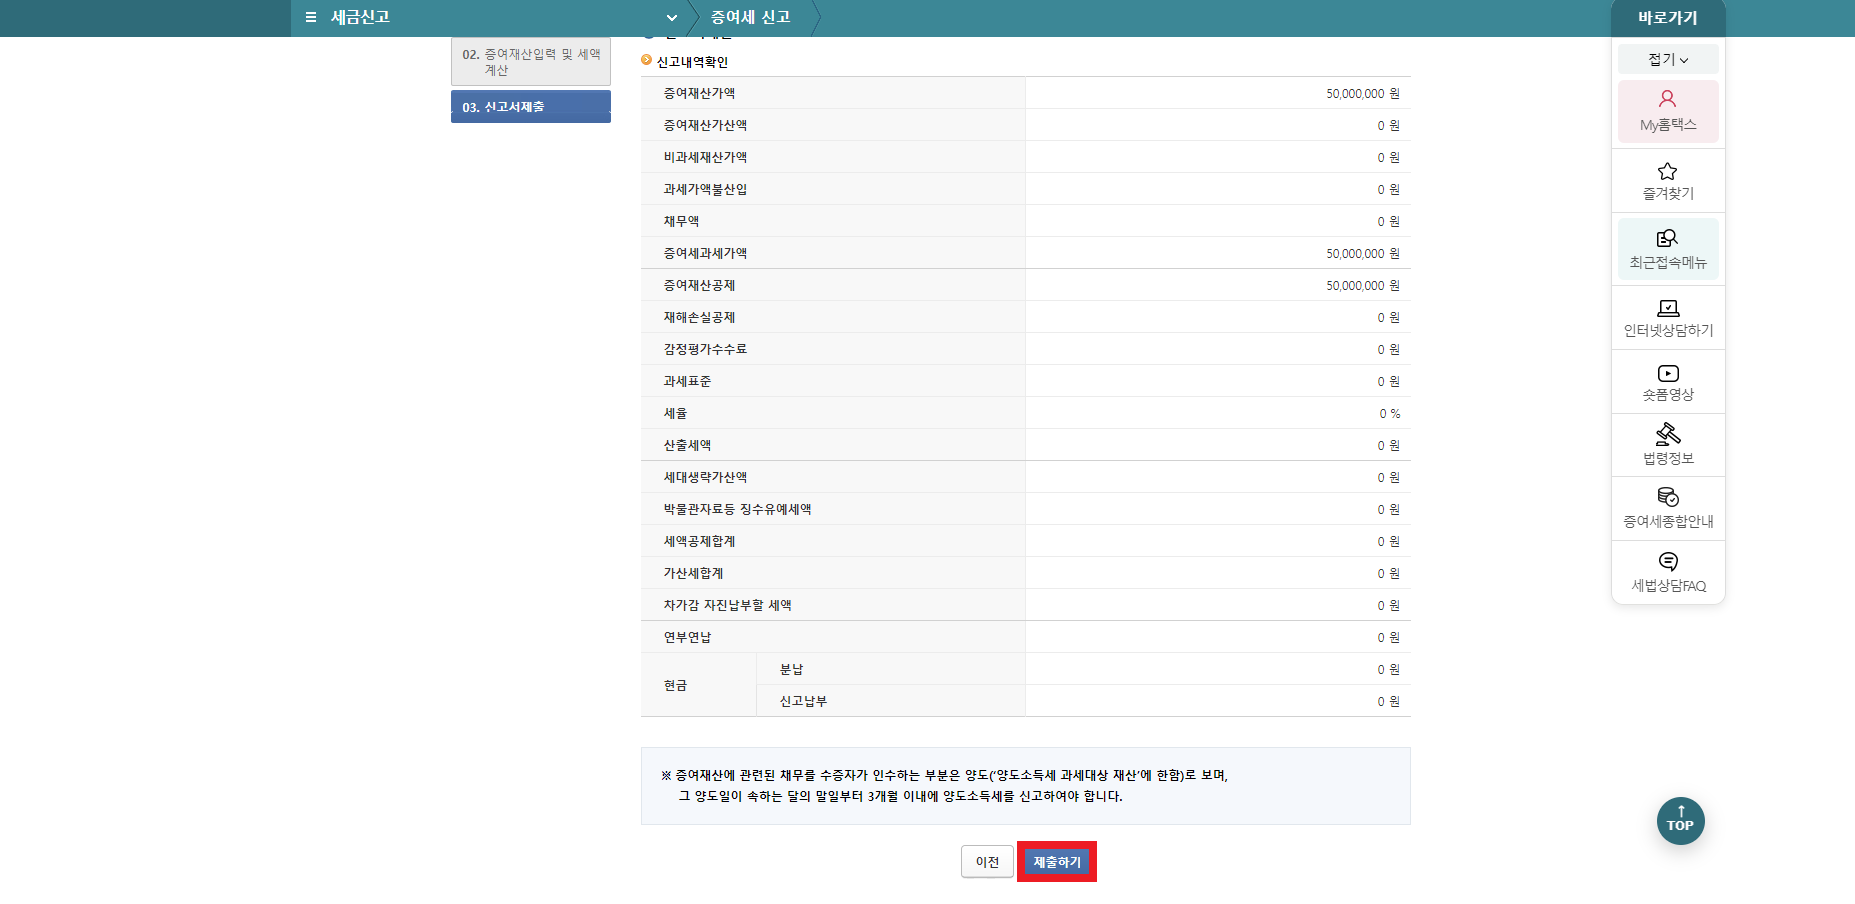Open 숏폼영상 from the sidebar
This screenshot has width=1855, height=904.
1666,381
